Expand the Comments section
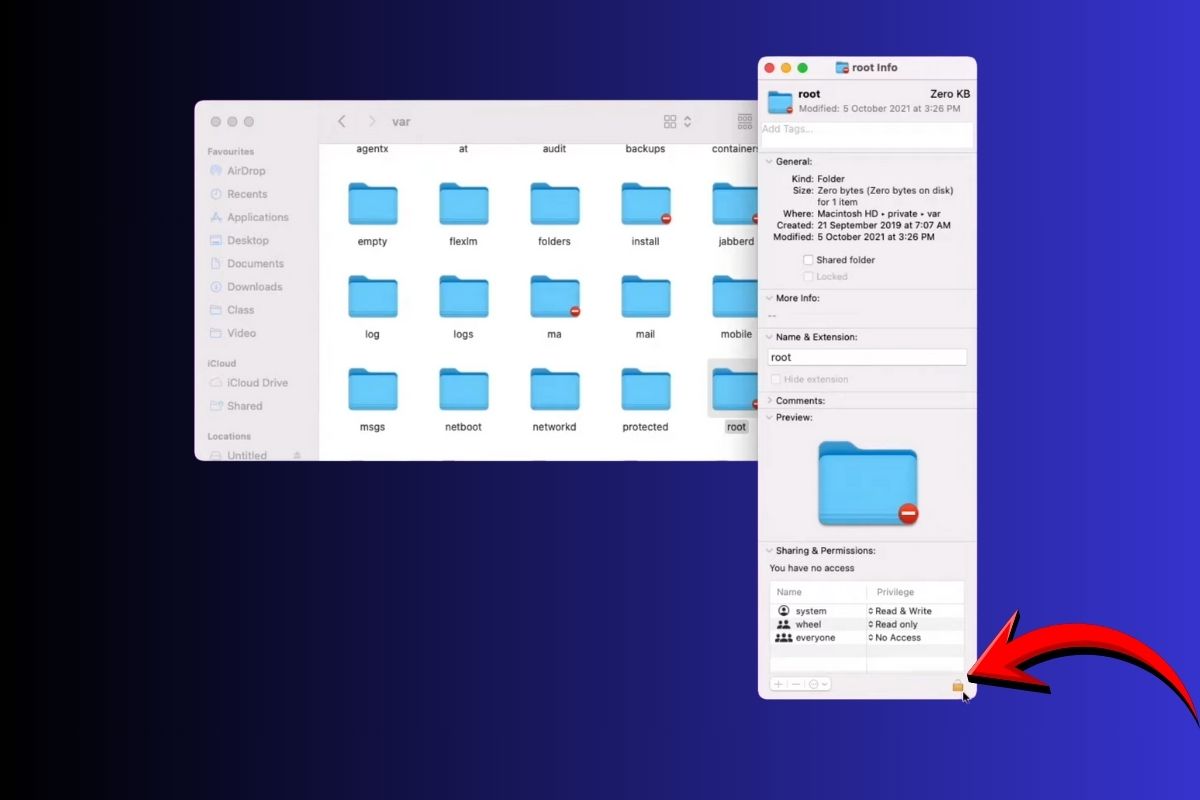The height and width of the screenshot is (800, 1200). click(771, 400)
